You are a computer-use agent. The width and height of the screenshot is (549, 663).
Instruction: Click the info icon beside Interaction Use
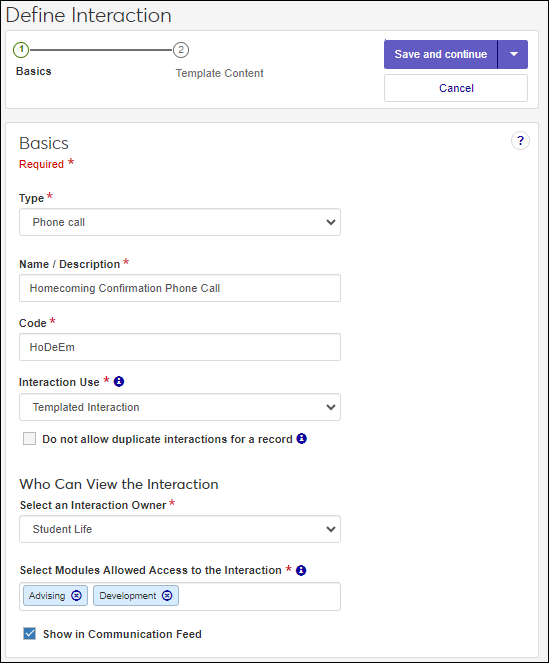(119, 381)
